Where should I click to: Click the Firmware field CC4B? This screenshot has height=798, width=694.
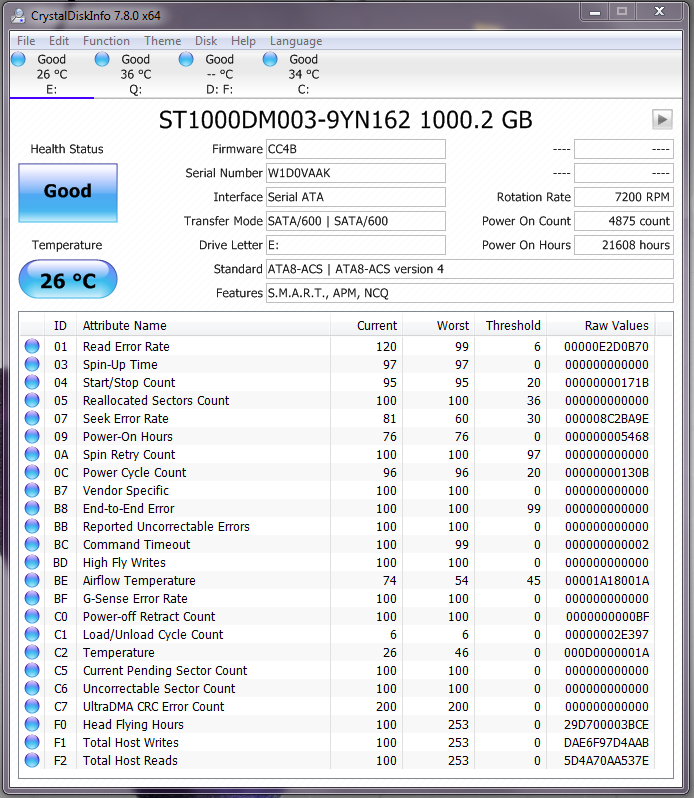tap(356, 149)
